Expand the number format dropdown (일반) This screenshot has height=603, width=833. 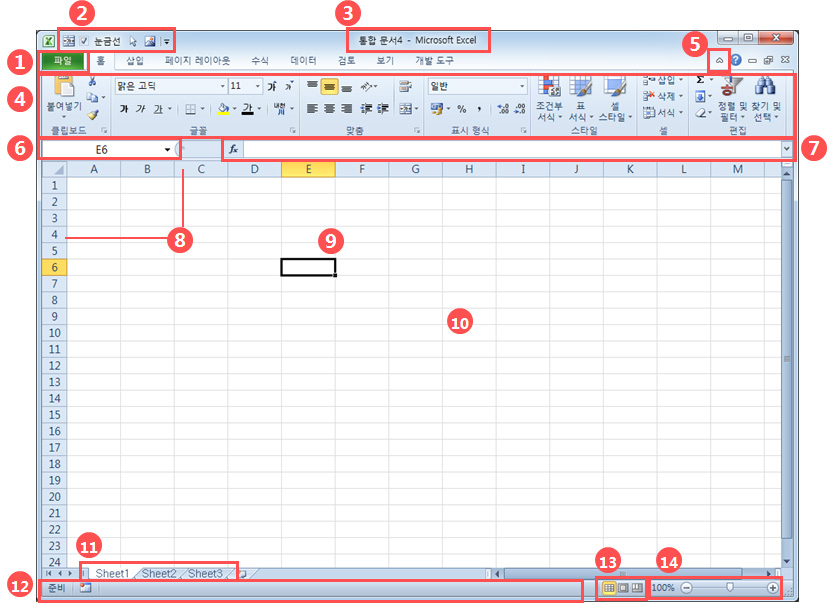[522, 86]
